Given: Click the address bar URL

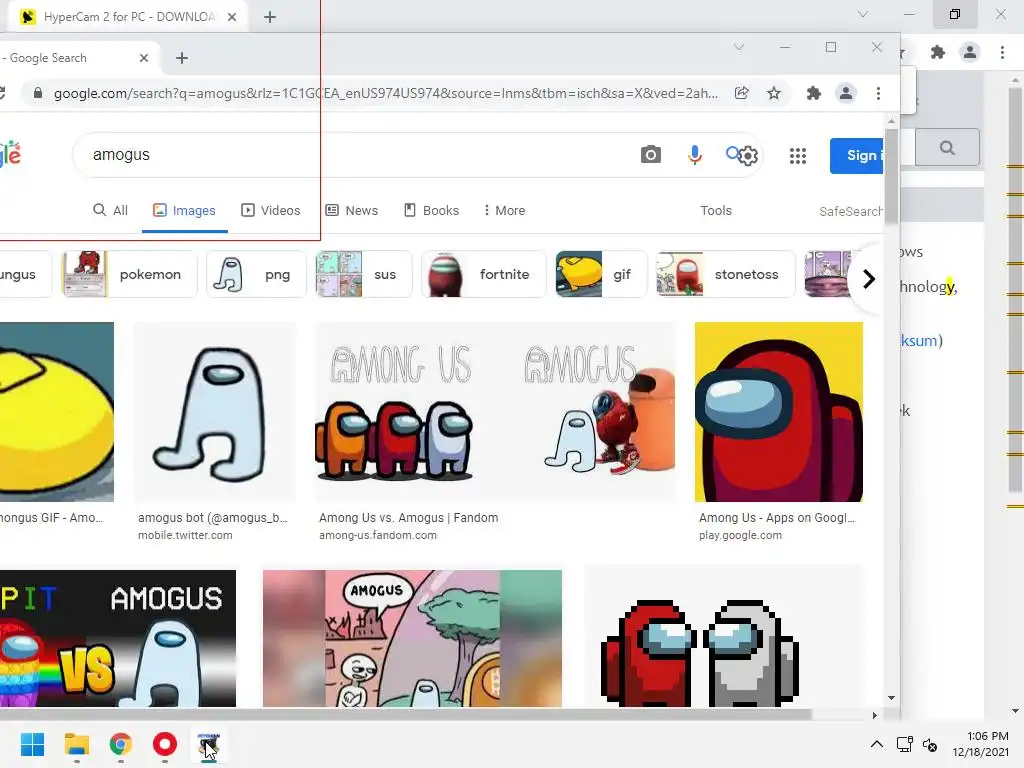Looking at the screenshot, I should [385, 93].
